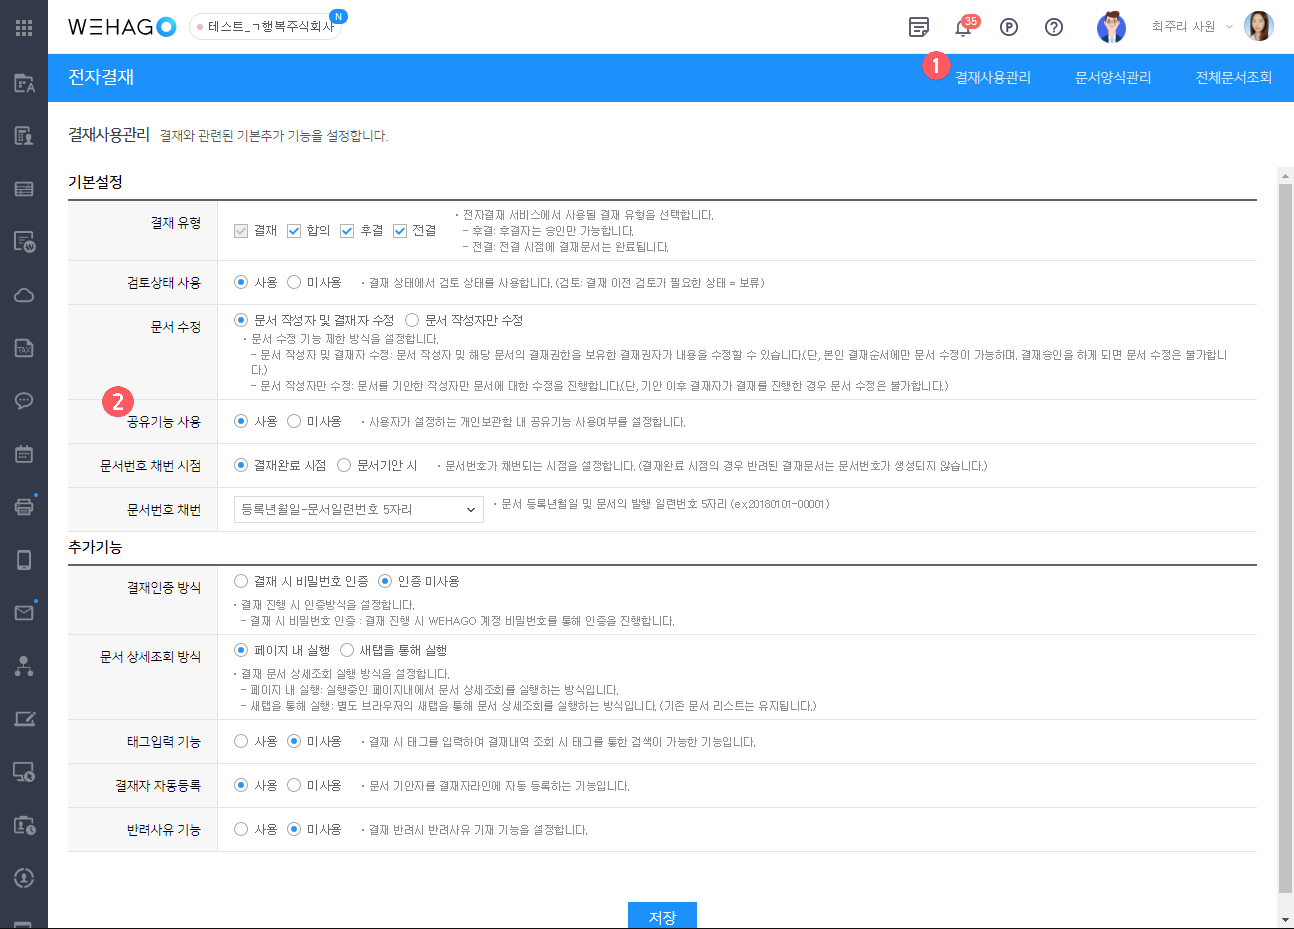Image resolution: width=1294 pixels, height=929 pixels.
Task: Open the 문서번호 채번 format dropdown
Action: pyautogui.click(x=358, y=510)
